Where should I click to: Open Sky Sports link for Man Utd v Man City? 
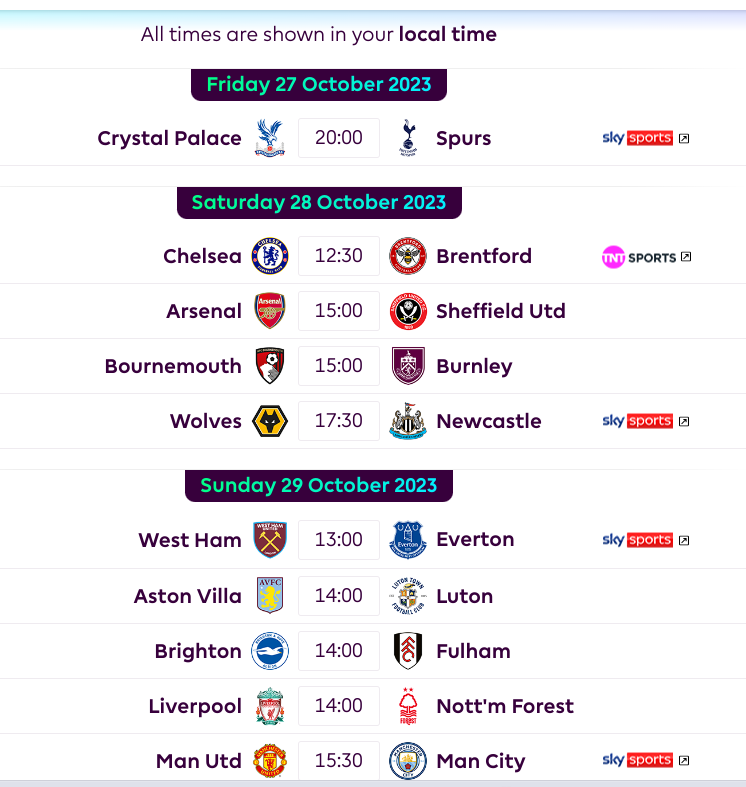646,760
